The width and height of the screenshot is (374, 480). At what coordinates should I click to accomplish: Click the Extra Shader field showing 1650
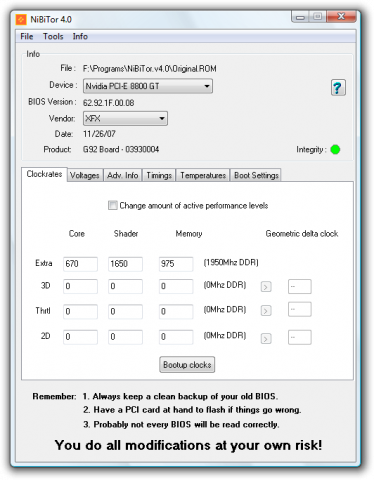click(x=125, y=264)
